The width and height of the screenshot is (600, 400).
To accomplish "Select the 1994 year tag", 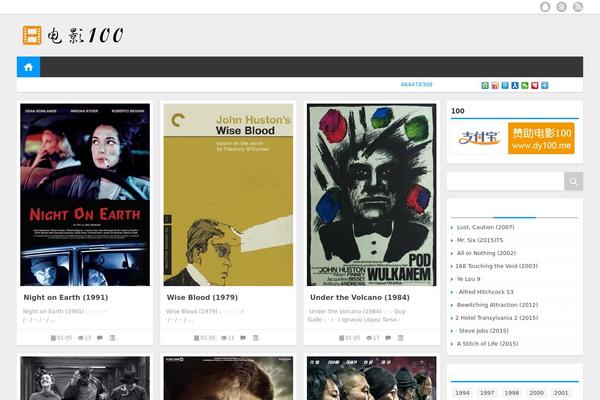I will (462, 393).
